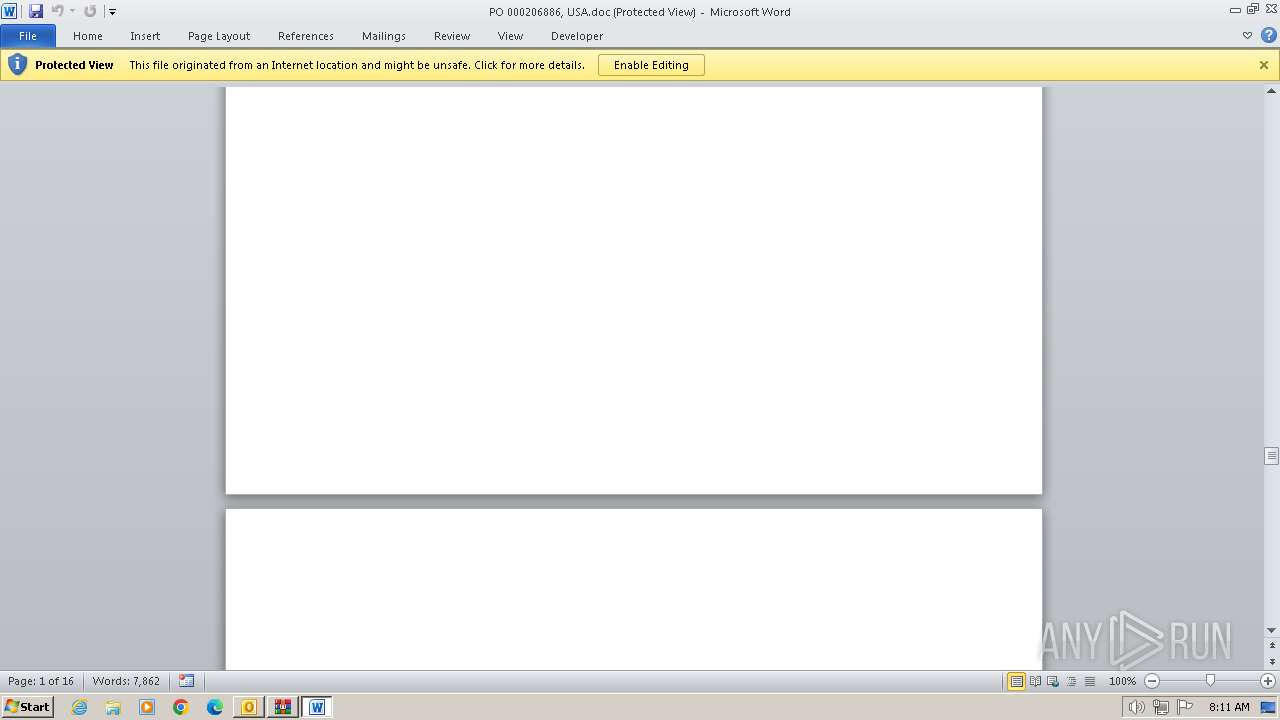Click the Words: 7,862 count in status bar
1280x720 pixels.
tap(126, 681)
